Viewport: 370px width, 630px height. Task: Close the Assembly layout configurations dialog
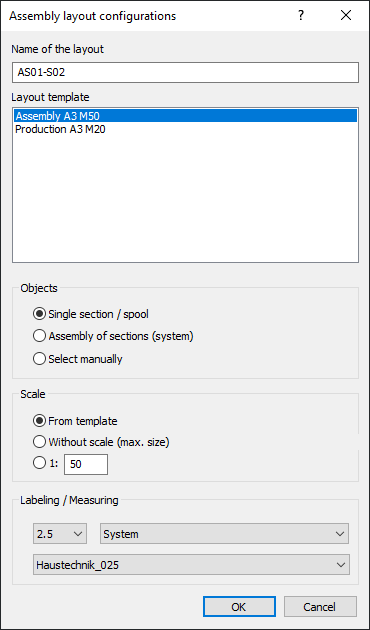click(345, 16)
